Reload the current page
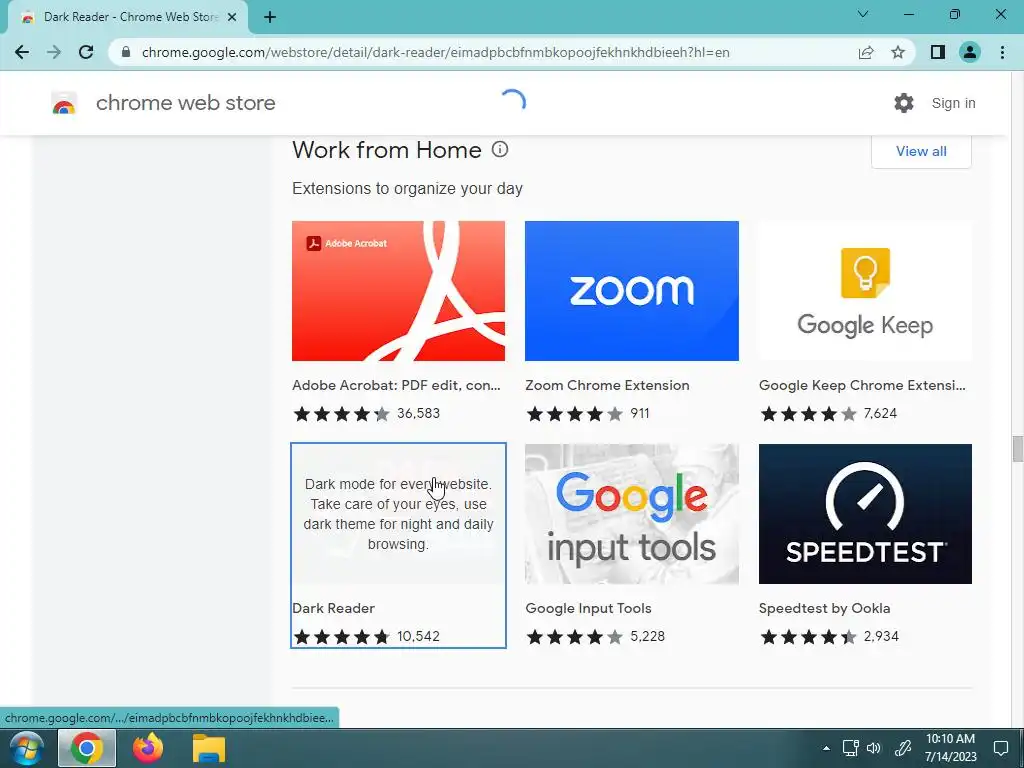 click(86, 52)
